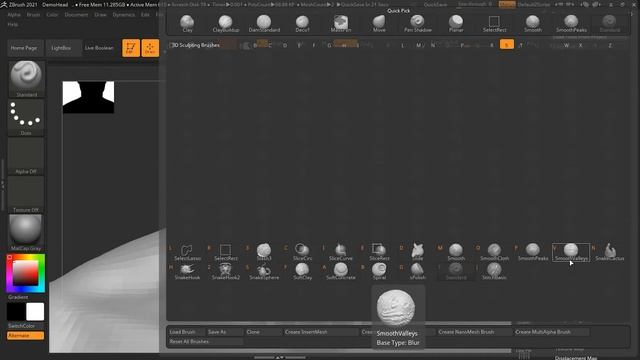Image resolution: width=640 pixels, height=360 pixels.
Task: Select the Pen Shadow brush
Action: (x=418, y=23)
